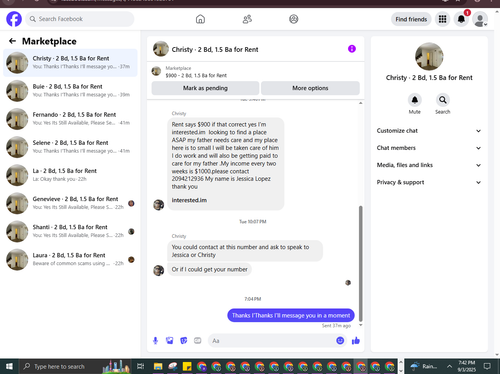The image size is (500, 374).
Task: Click the Windows taskbar search box
Action: [74, 367]
